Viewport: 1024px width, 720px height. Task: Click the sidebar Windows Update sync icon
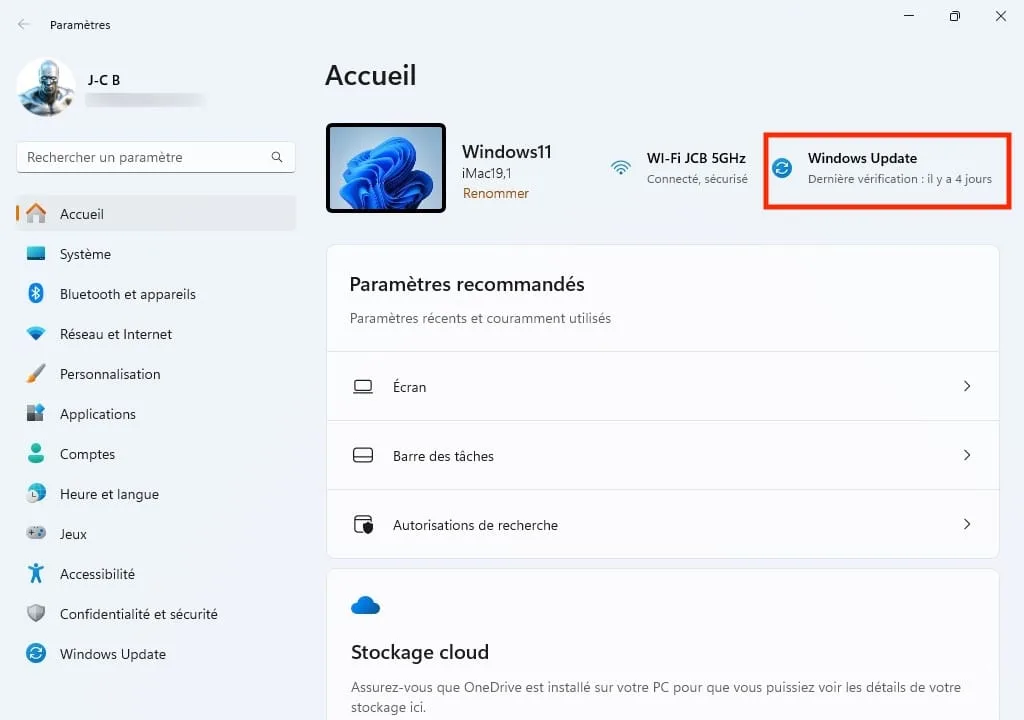[x=36, y=653]
